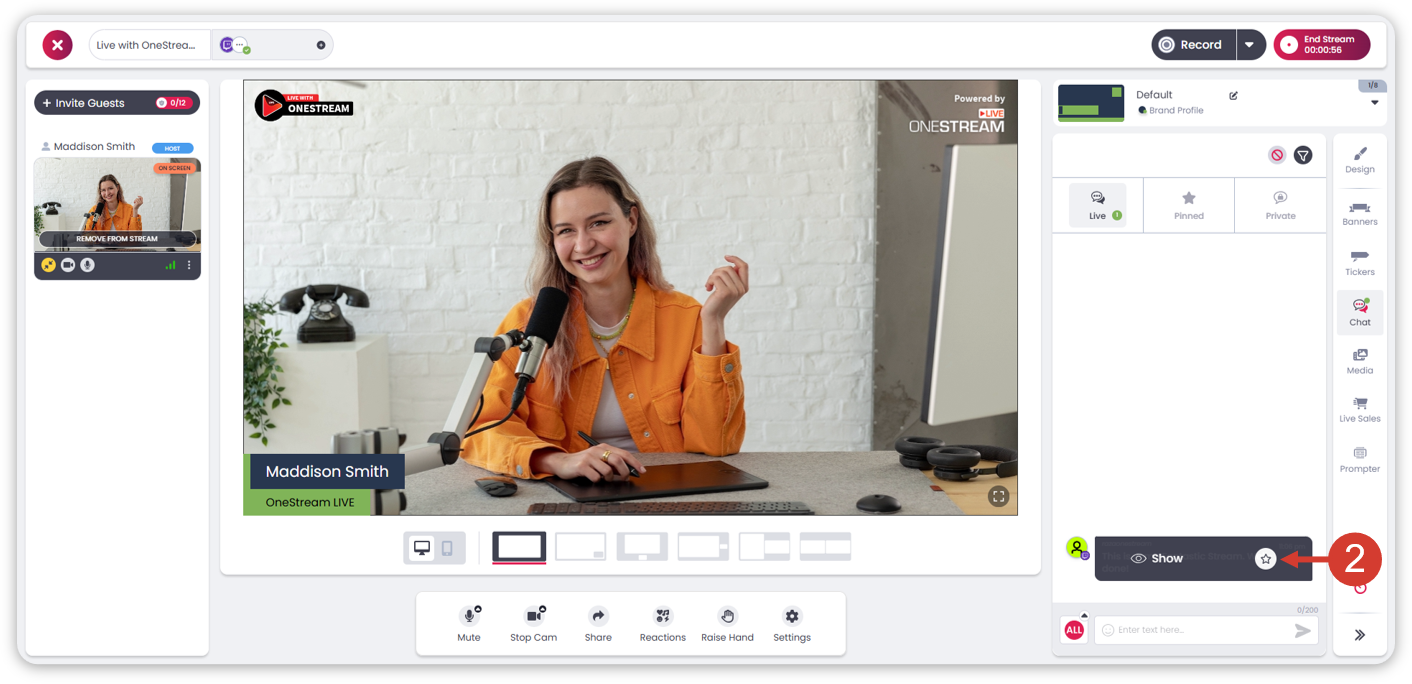This screenshot has width=1412, height=684.
Task: Open the Design panel icon
Action: pyautogui.click(x=1359, y=160)
